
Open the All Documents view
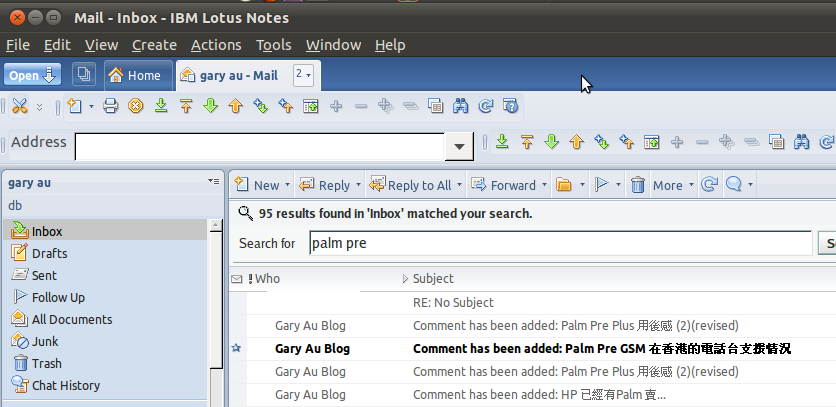(x=71, y=319)
